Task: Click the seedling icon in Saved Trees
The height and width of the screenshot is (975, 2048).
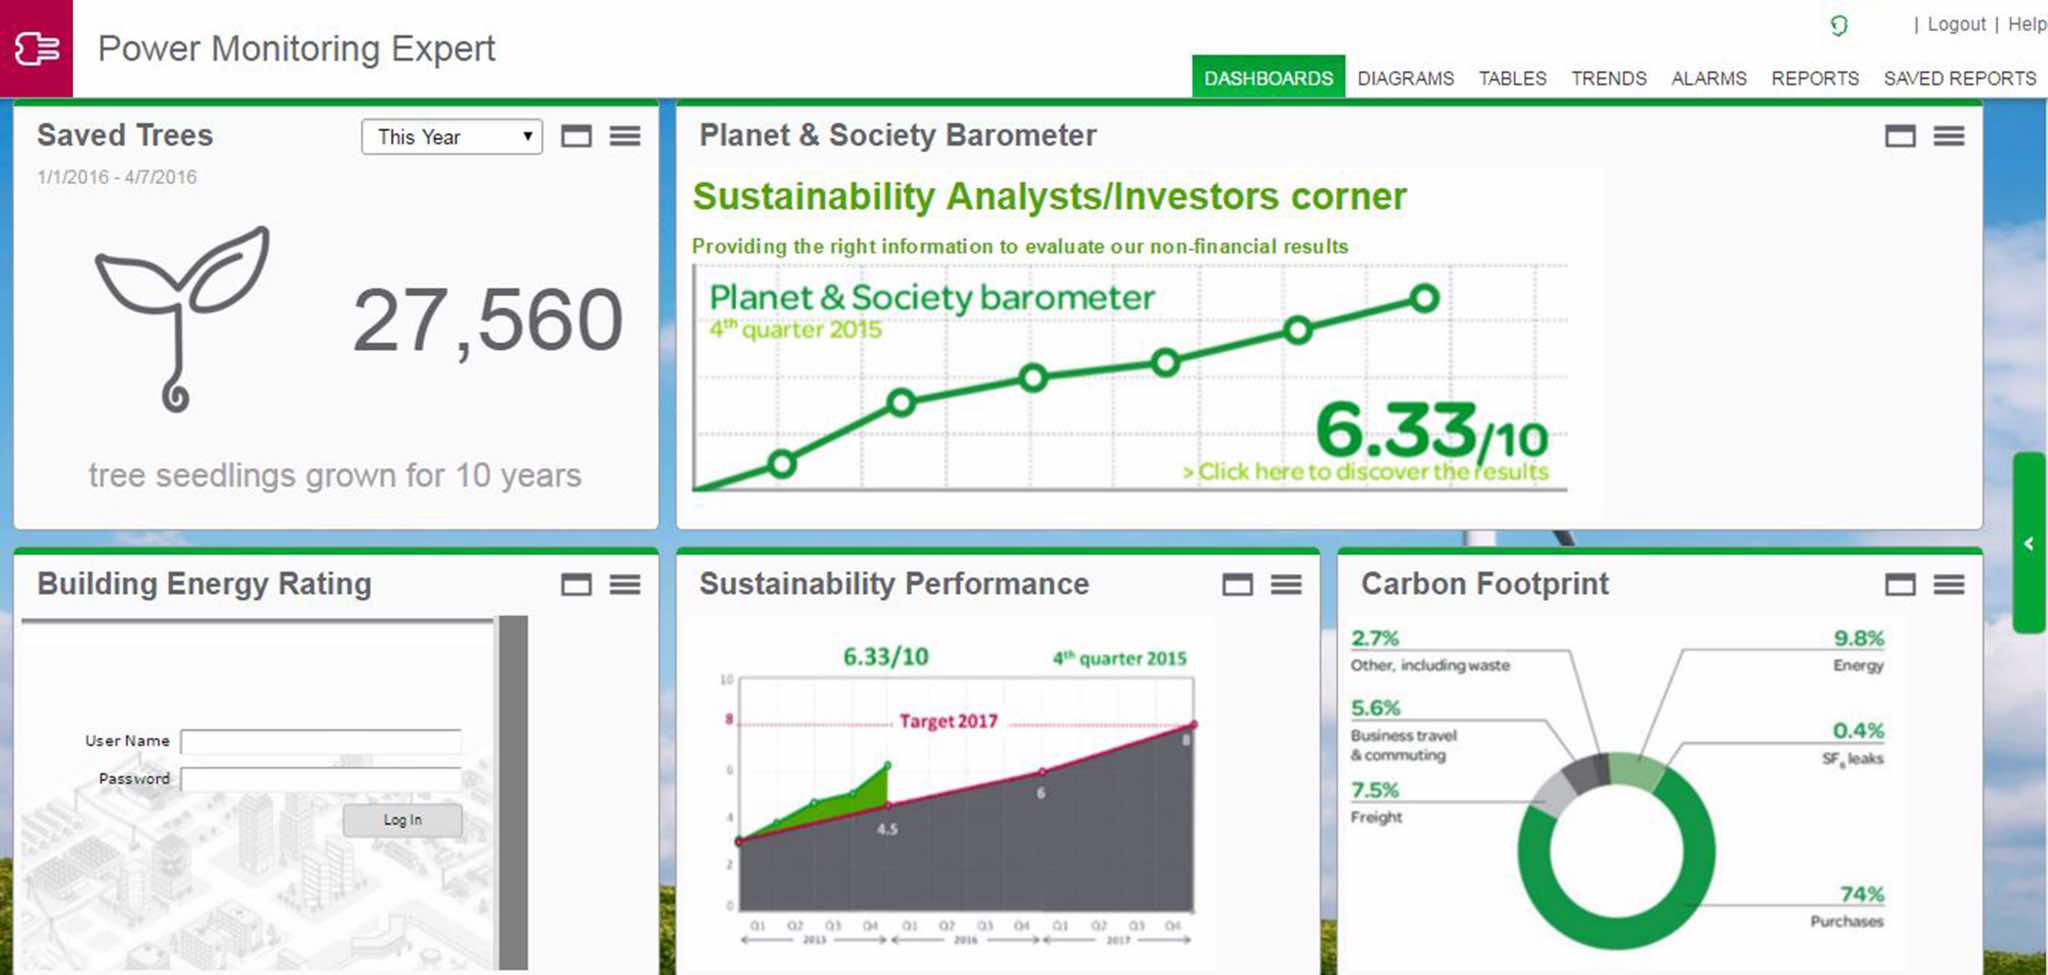Action: pyautogui.click(x=182, y=318)
